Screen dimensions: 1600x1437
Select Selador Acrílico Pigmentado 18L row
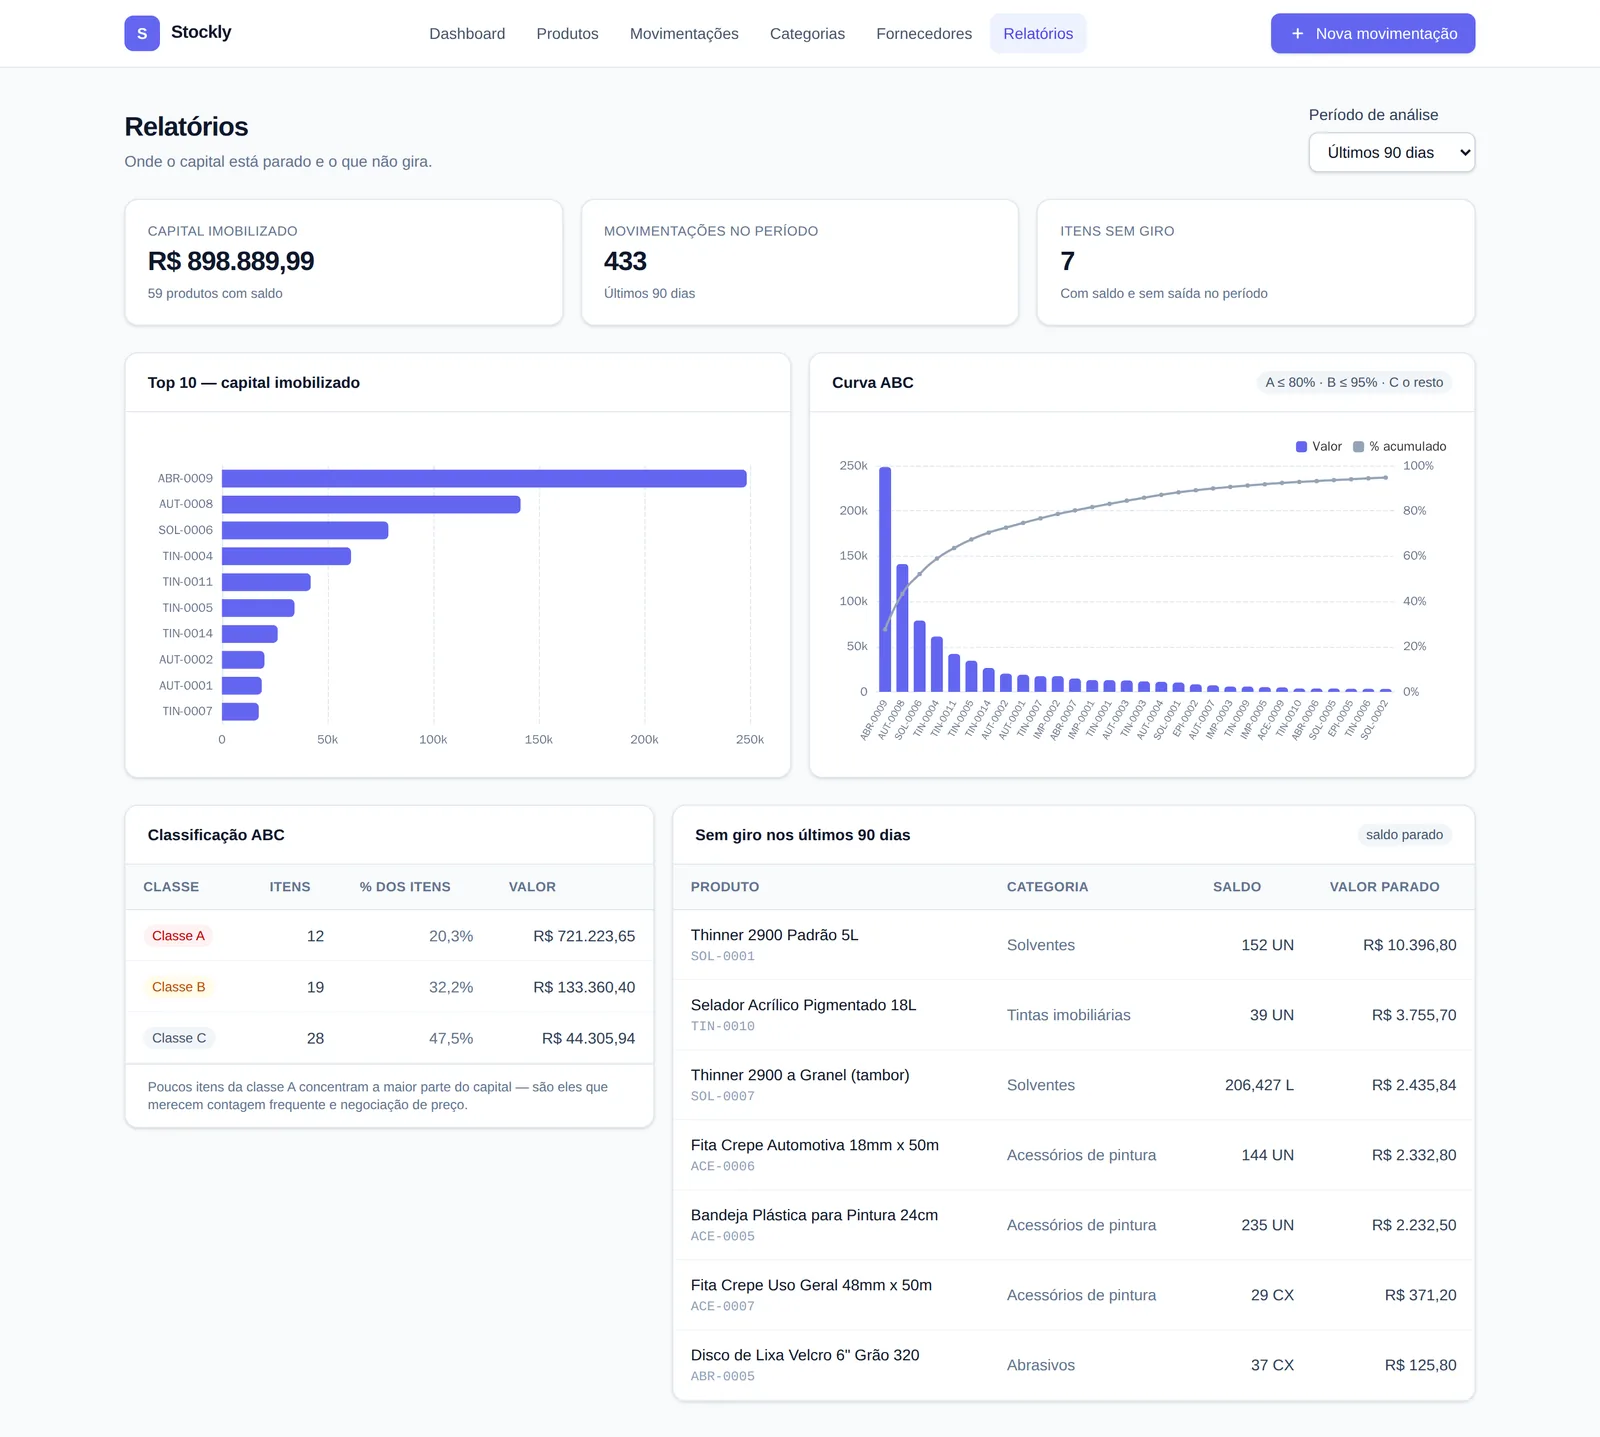pos(1073,1015)
